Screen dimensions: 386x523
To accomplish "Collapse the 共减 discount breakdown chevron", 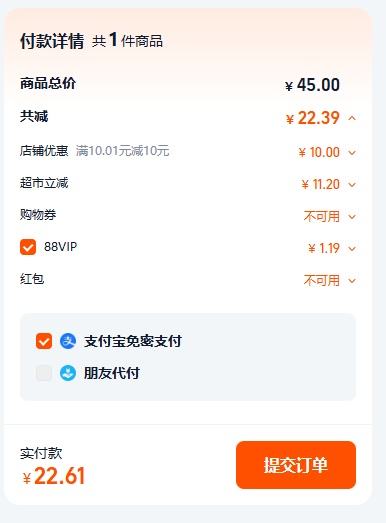I will [352, 118].
